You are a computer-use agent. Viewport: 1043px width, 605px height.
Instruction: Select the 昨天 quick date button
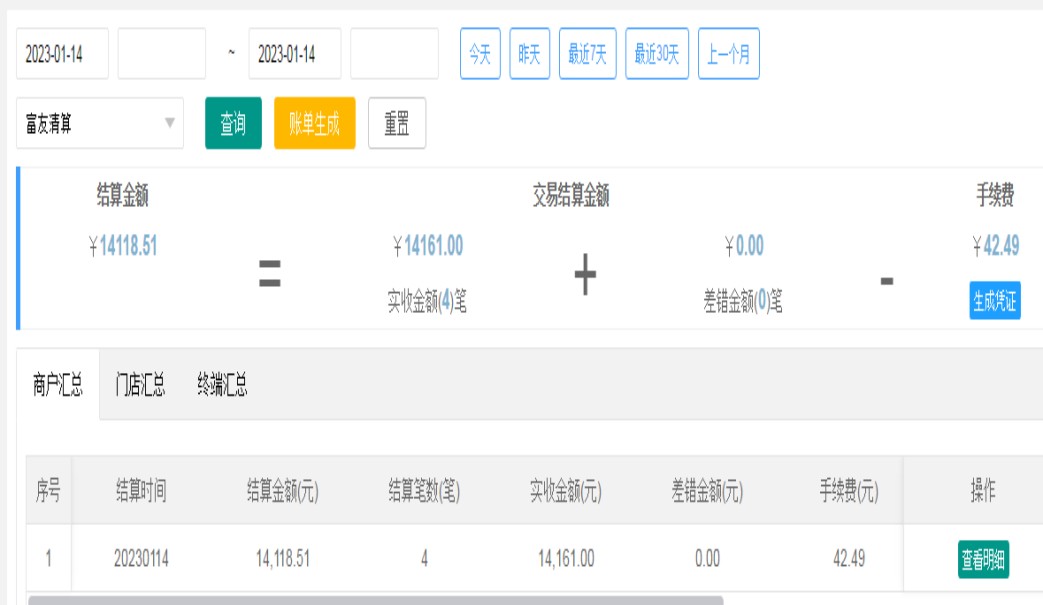[529, 54]
